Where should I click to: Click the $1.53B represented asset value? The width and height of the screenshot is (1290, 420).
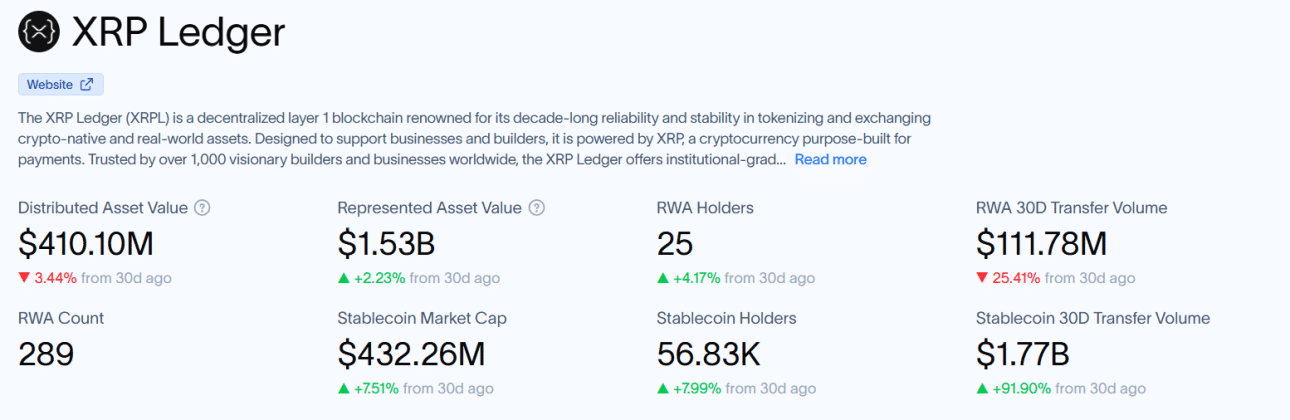[x=386, y=243]
